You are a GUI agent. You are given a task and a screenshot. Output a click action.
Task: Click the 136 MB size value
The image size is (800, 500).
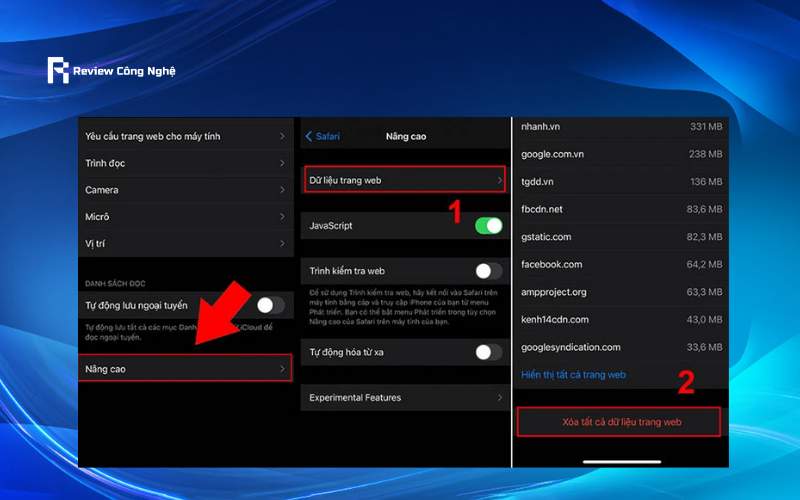[x=706, y=182]
